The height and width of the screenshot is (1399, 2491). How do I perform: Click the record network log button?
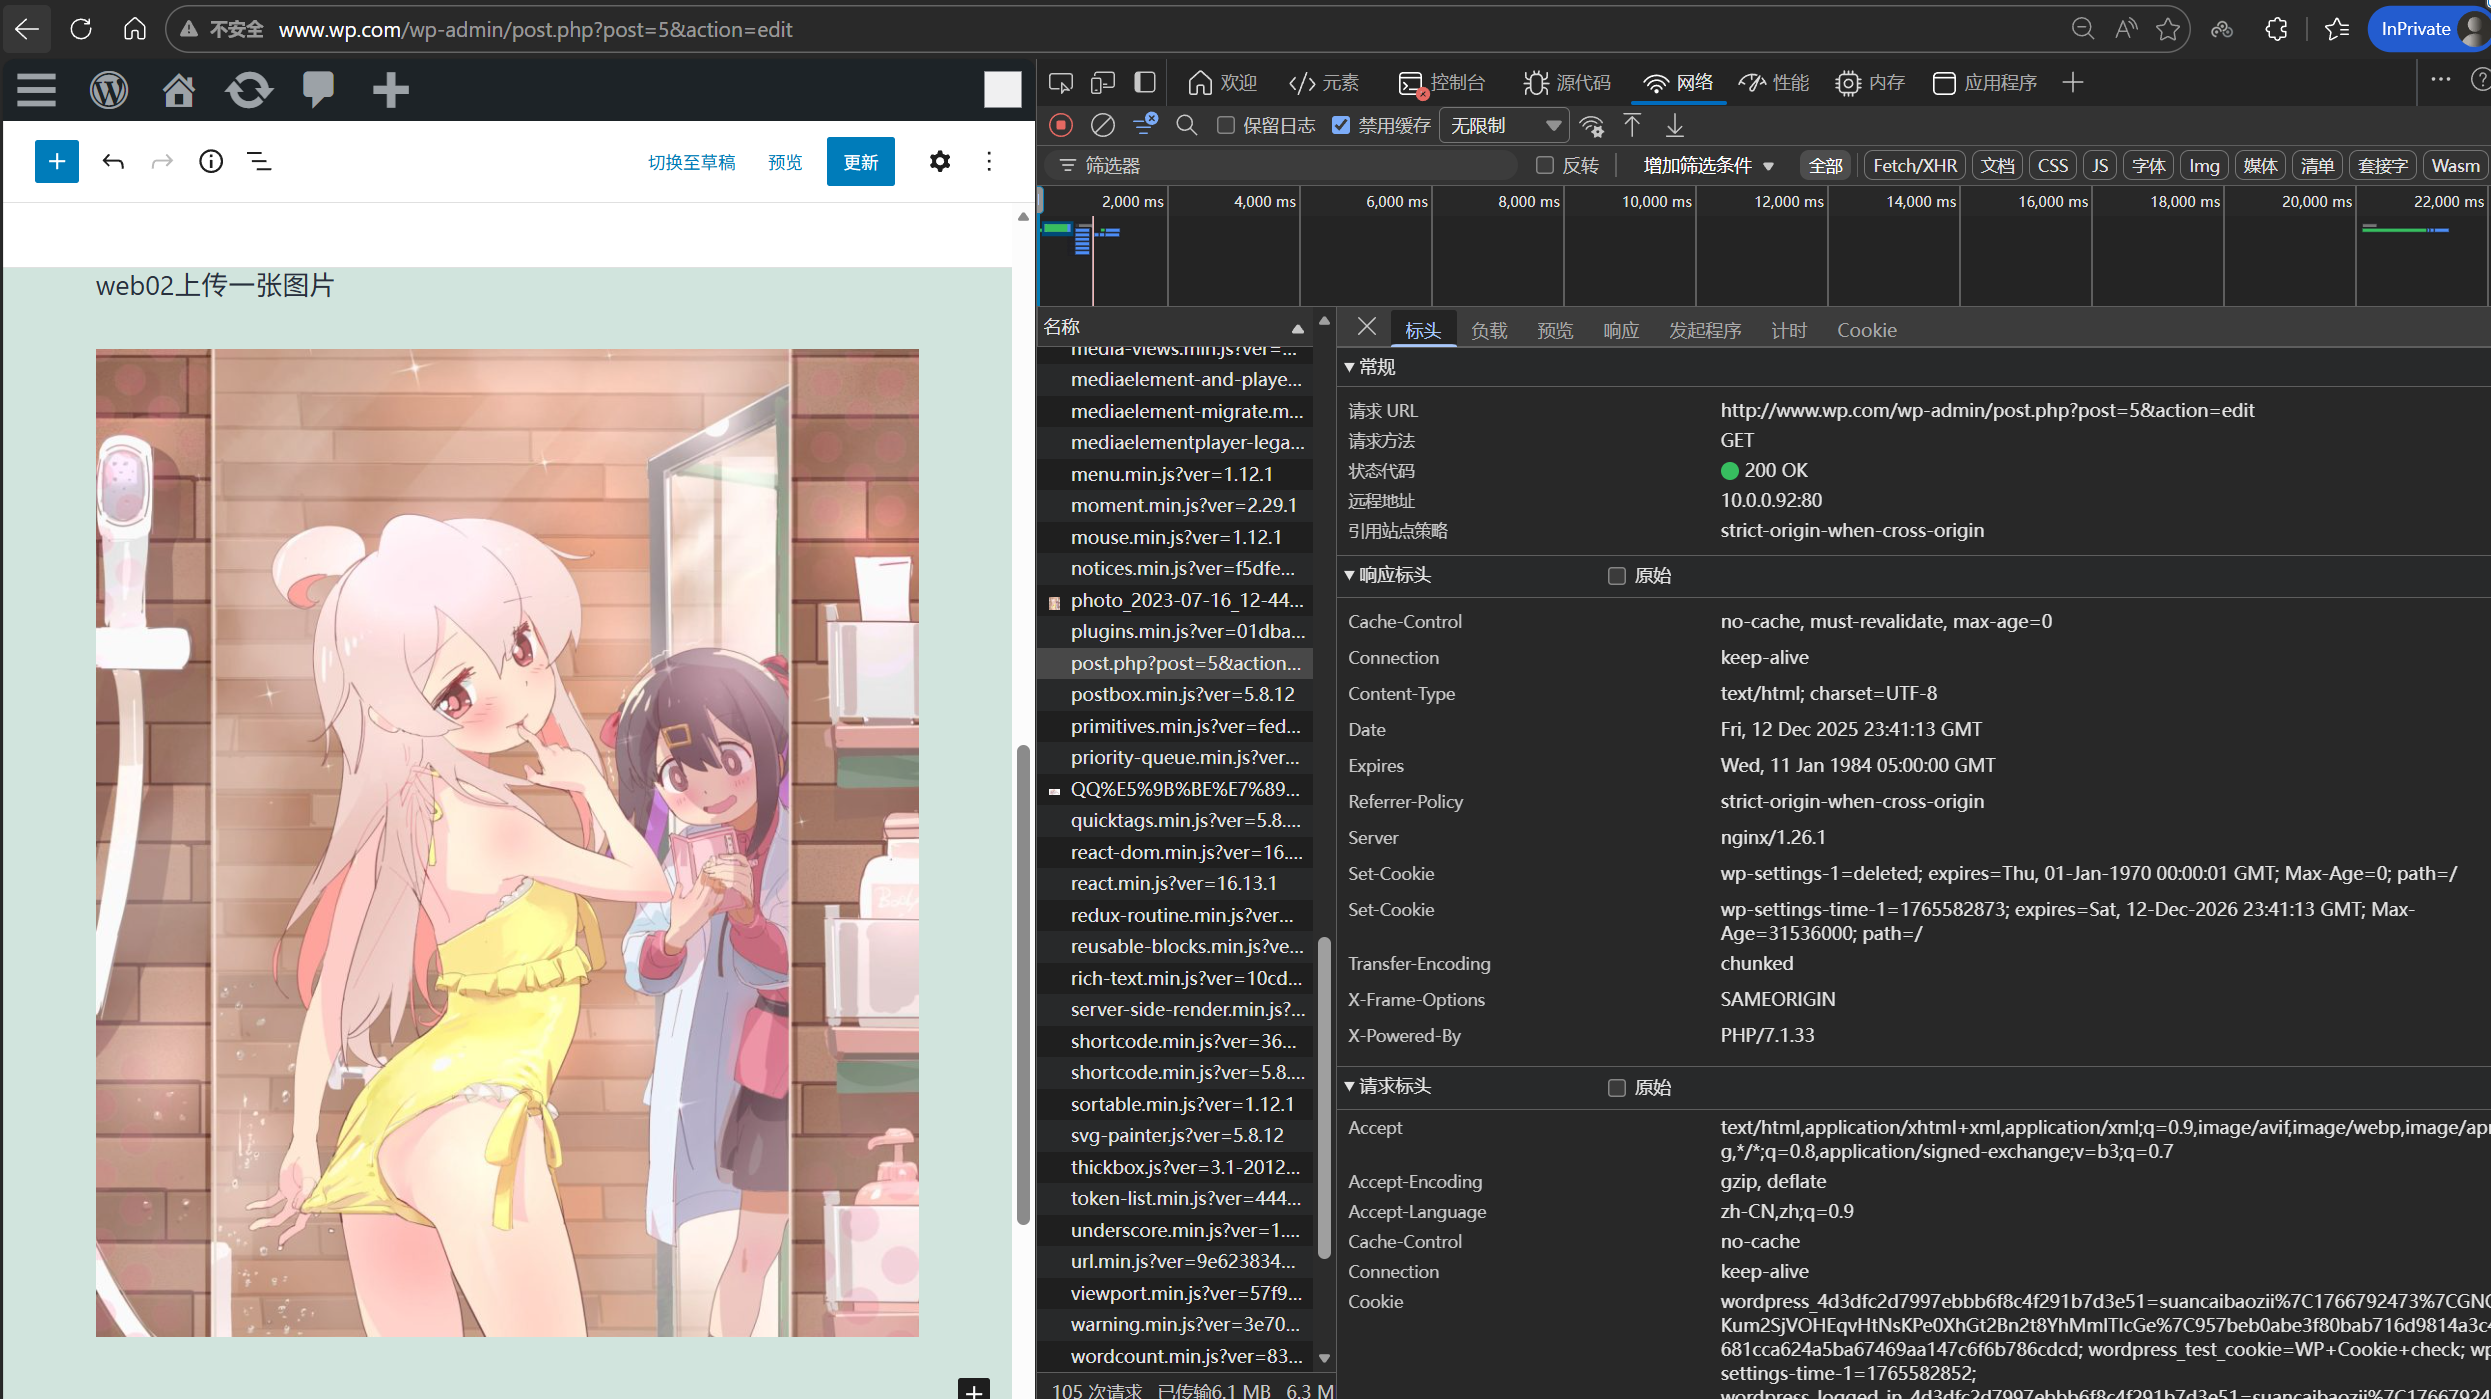coord(1061,126)
